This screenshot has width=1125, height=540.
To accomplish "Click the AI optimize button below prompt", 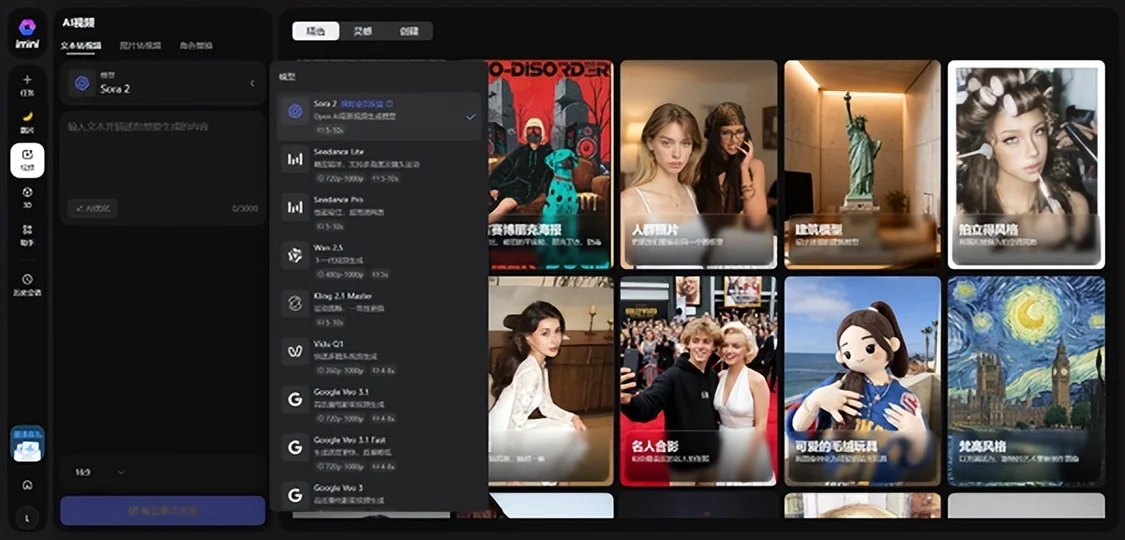I will 93,208.
